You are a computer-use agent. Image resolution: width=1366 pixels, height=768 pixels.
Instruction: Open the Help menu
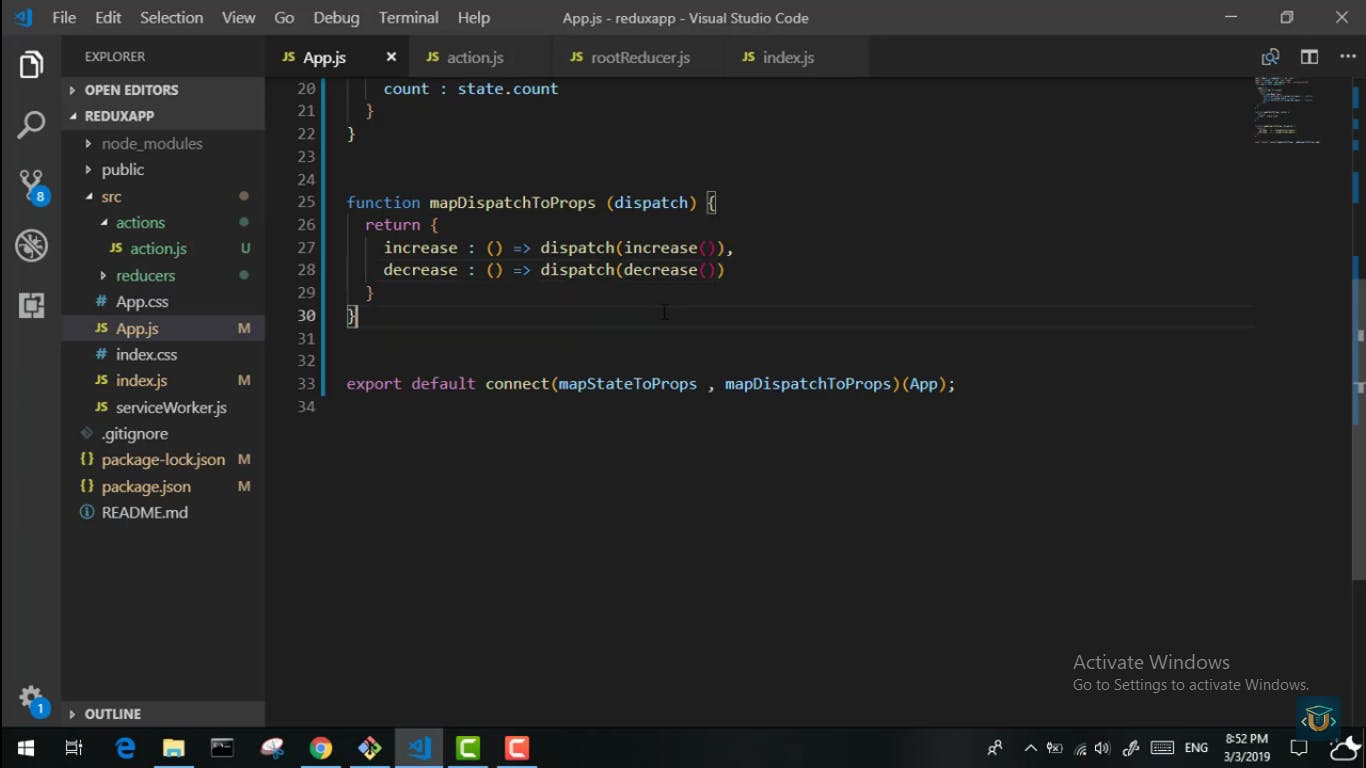click(473, 18)
